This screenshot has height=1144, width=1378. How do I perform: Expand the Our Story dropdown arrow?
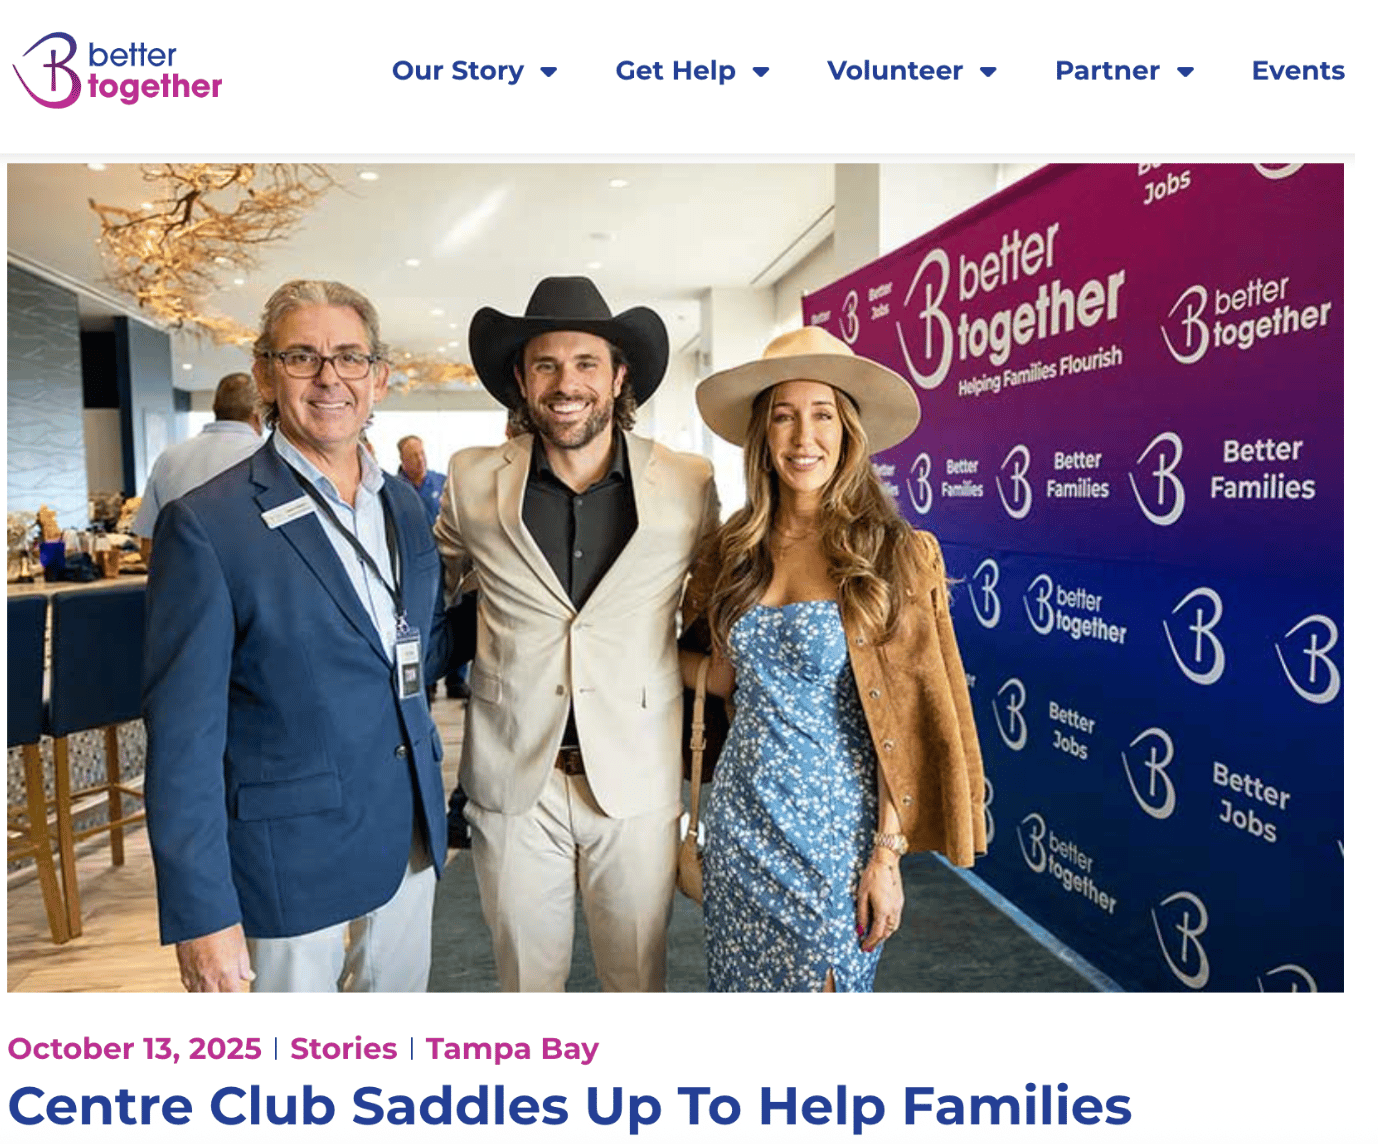coord(548,72)
